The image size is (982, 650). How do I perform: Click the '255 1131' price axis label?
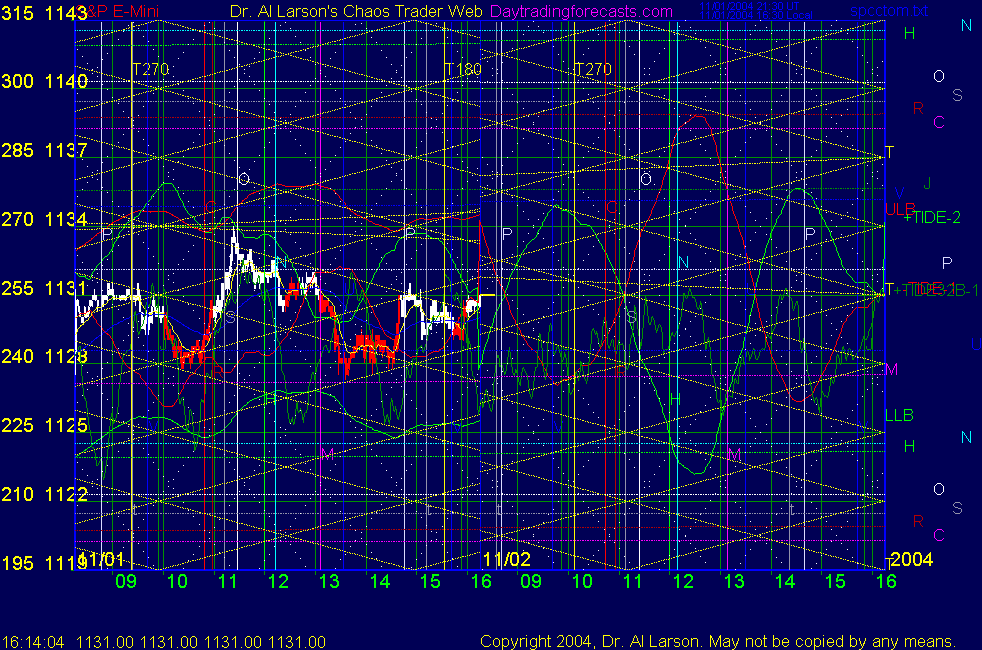(44, 288)
